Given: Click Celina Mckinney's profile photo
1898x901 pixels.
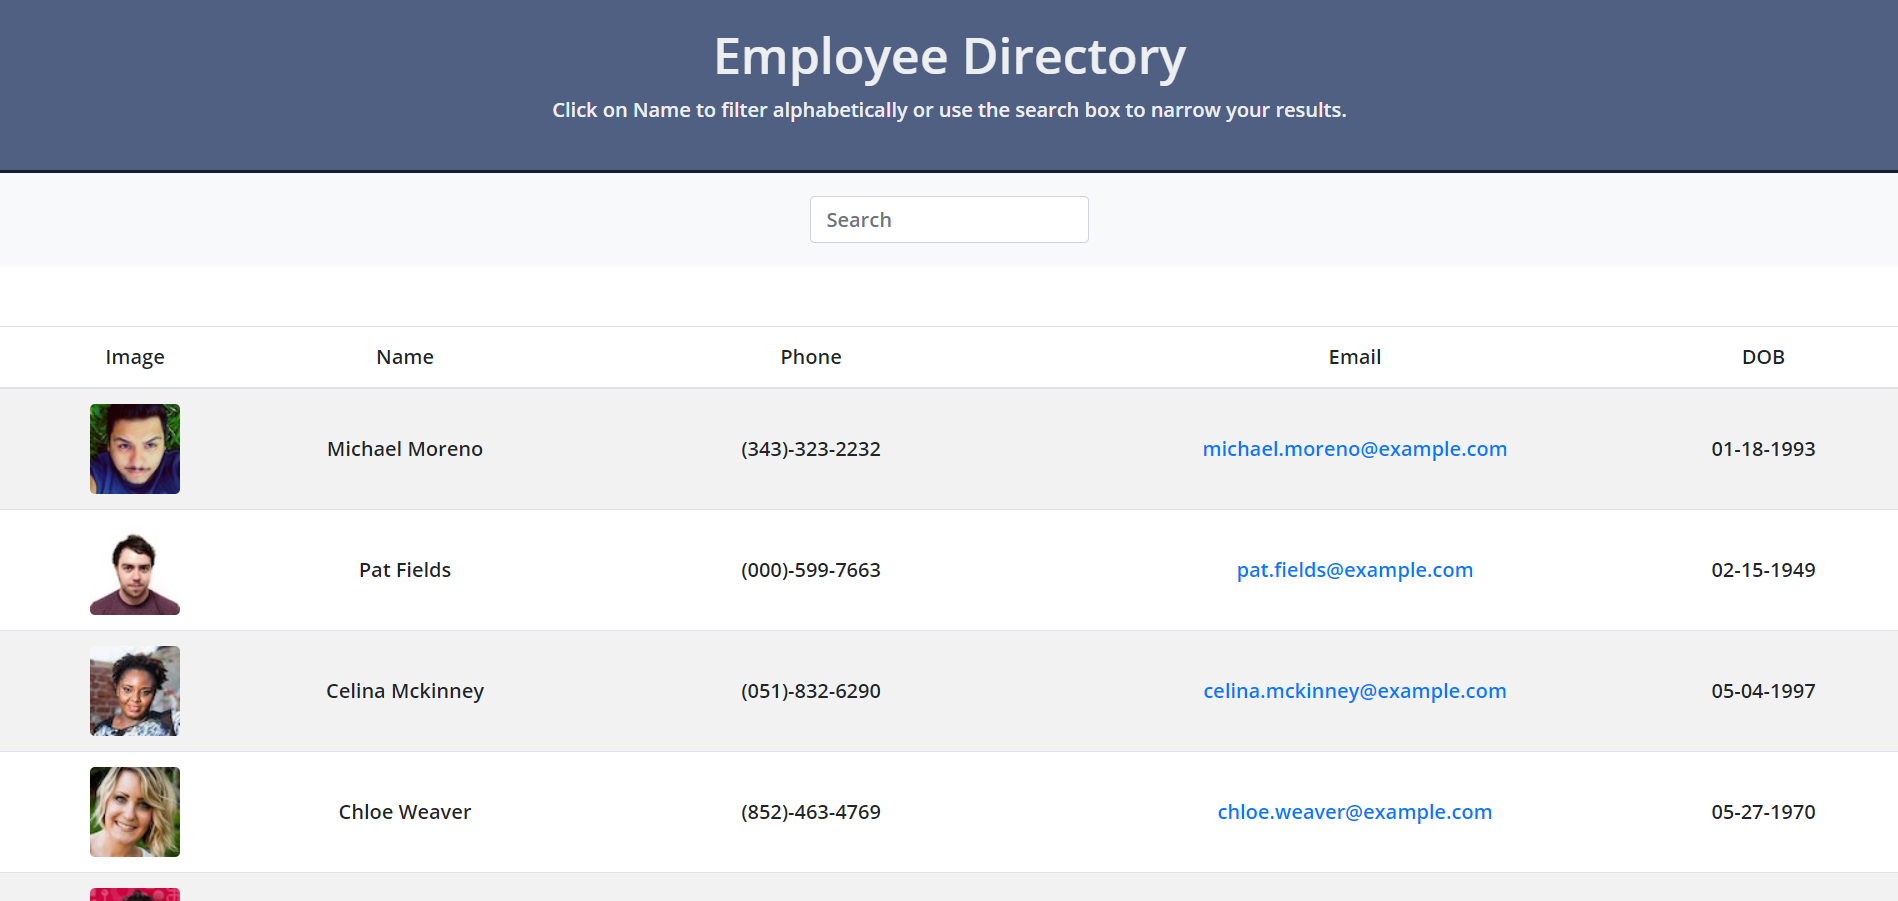Looking at the screenshot, I should pos(134,690).
